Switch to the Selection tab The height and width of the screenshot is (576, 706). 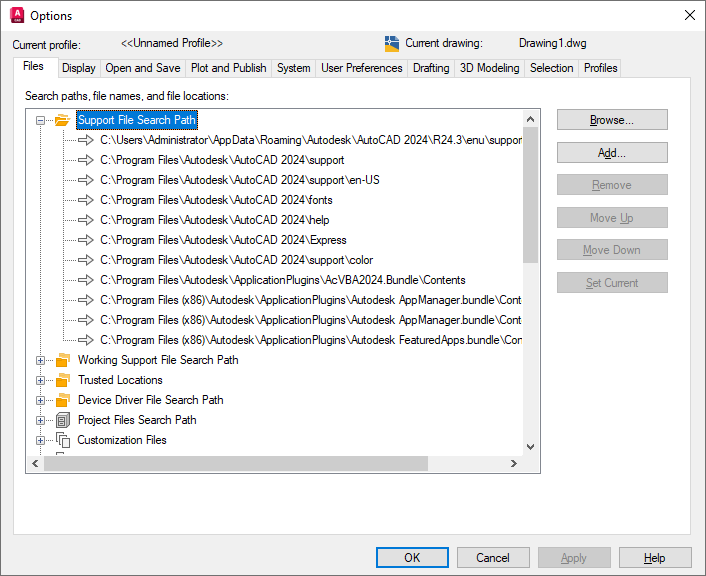552,68
